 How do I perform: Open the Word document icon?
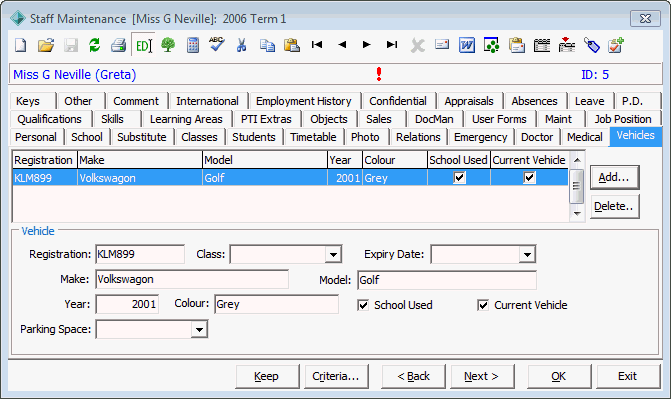[x=467, y=45]
